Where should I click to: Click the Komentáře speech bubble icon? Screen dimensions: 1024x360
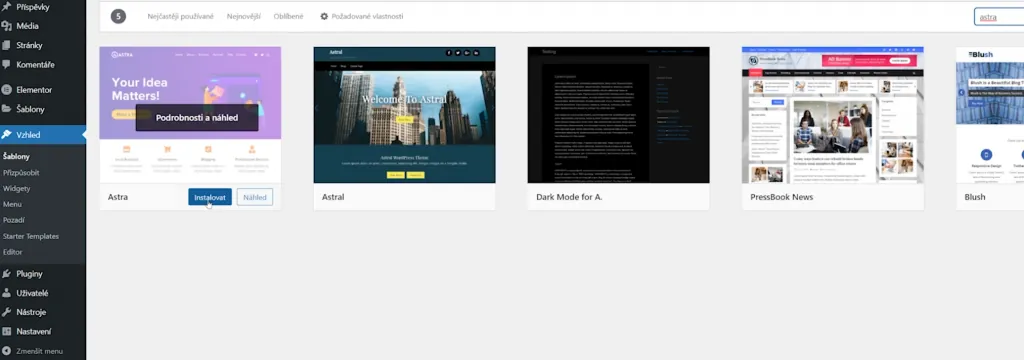7,65
